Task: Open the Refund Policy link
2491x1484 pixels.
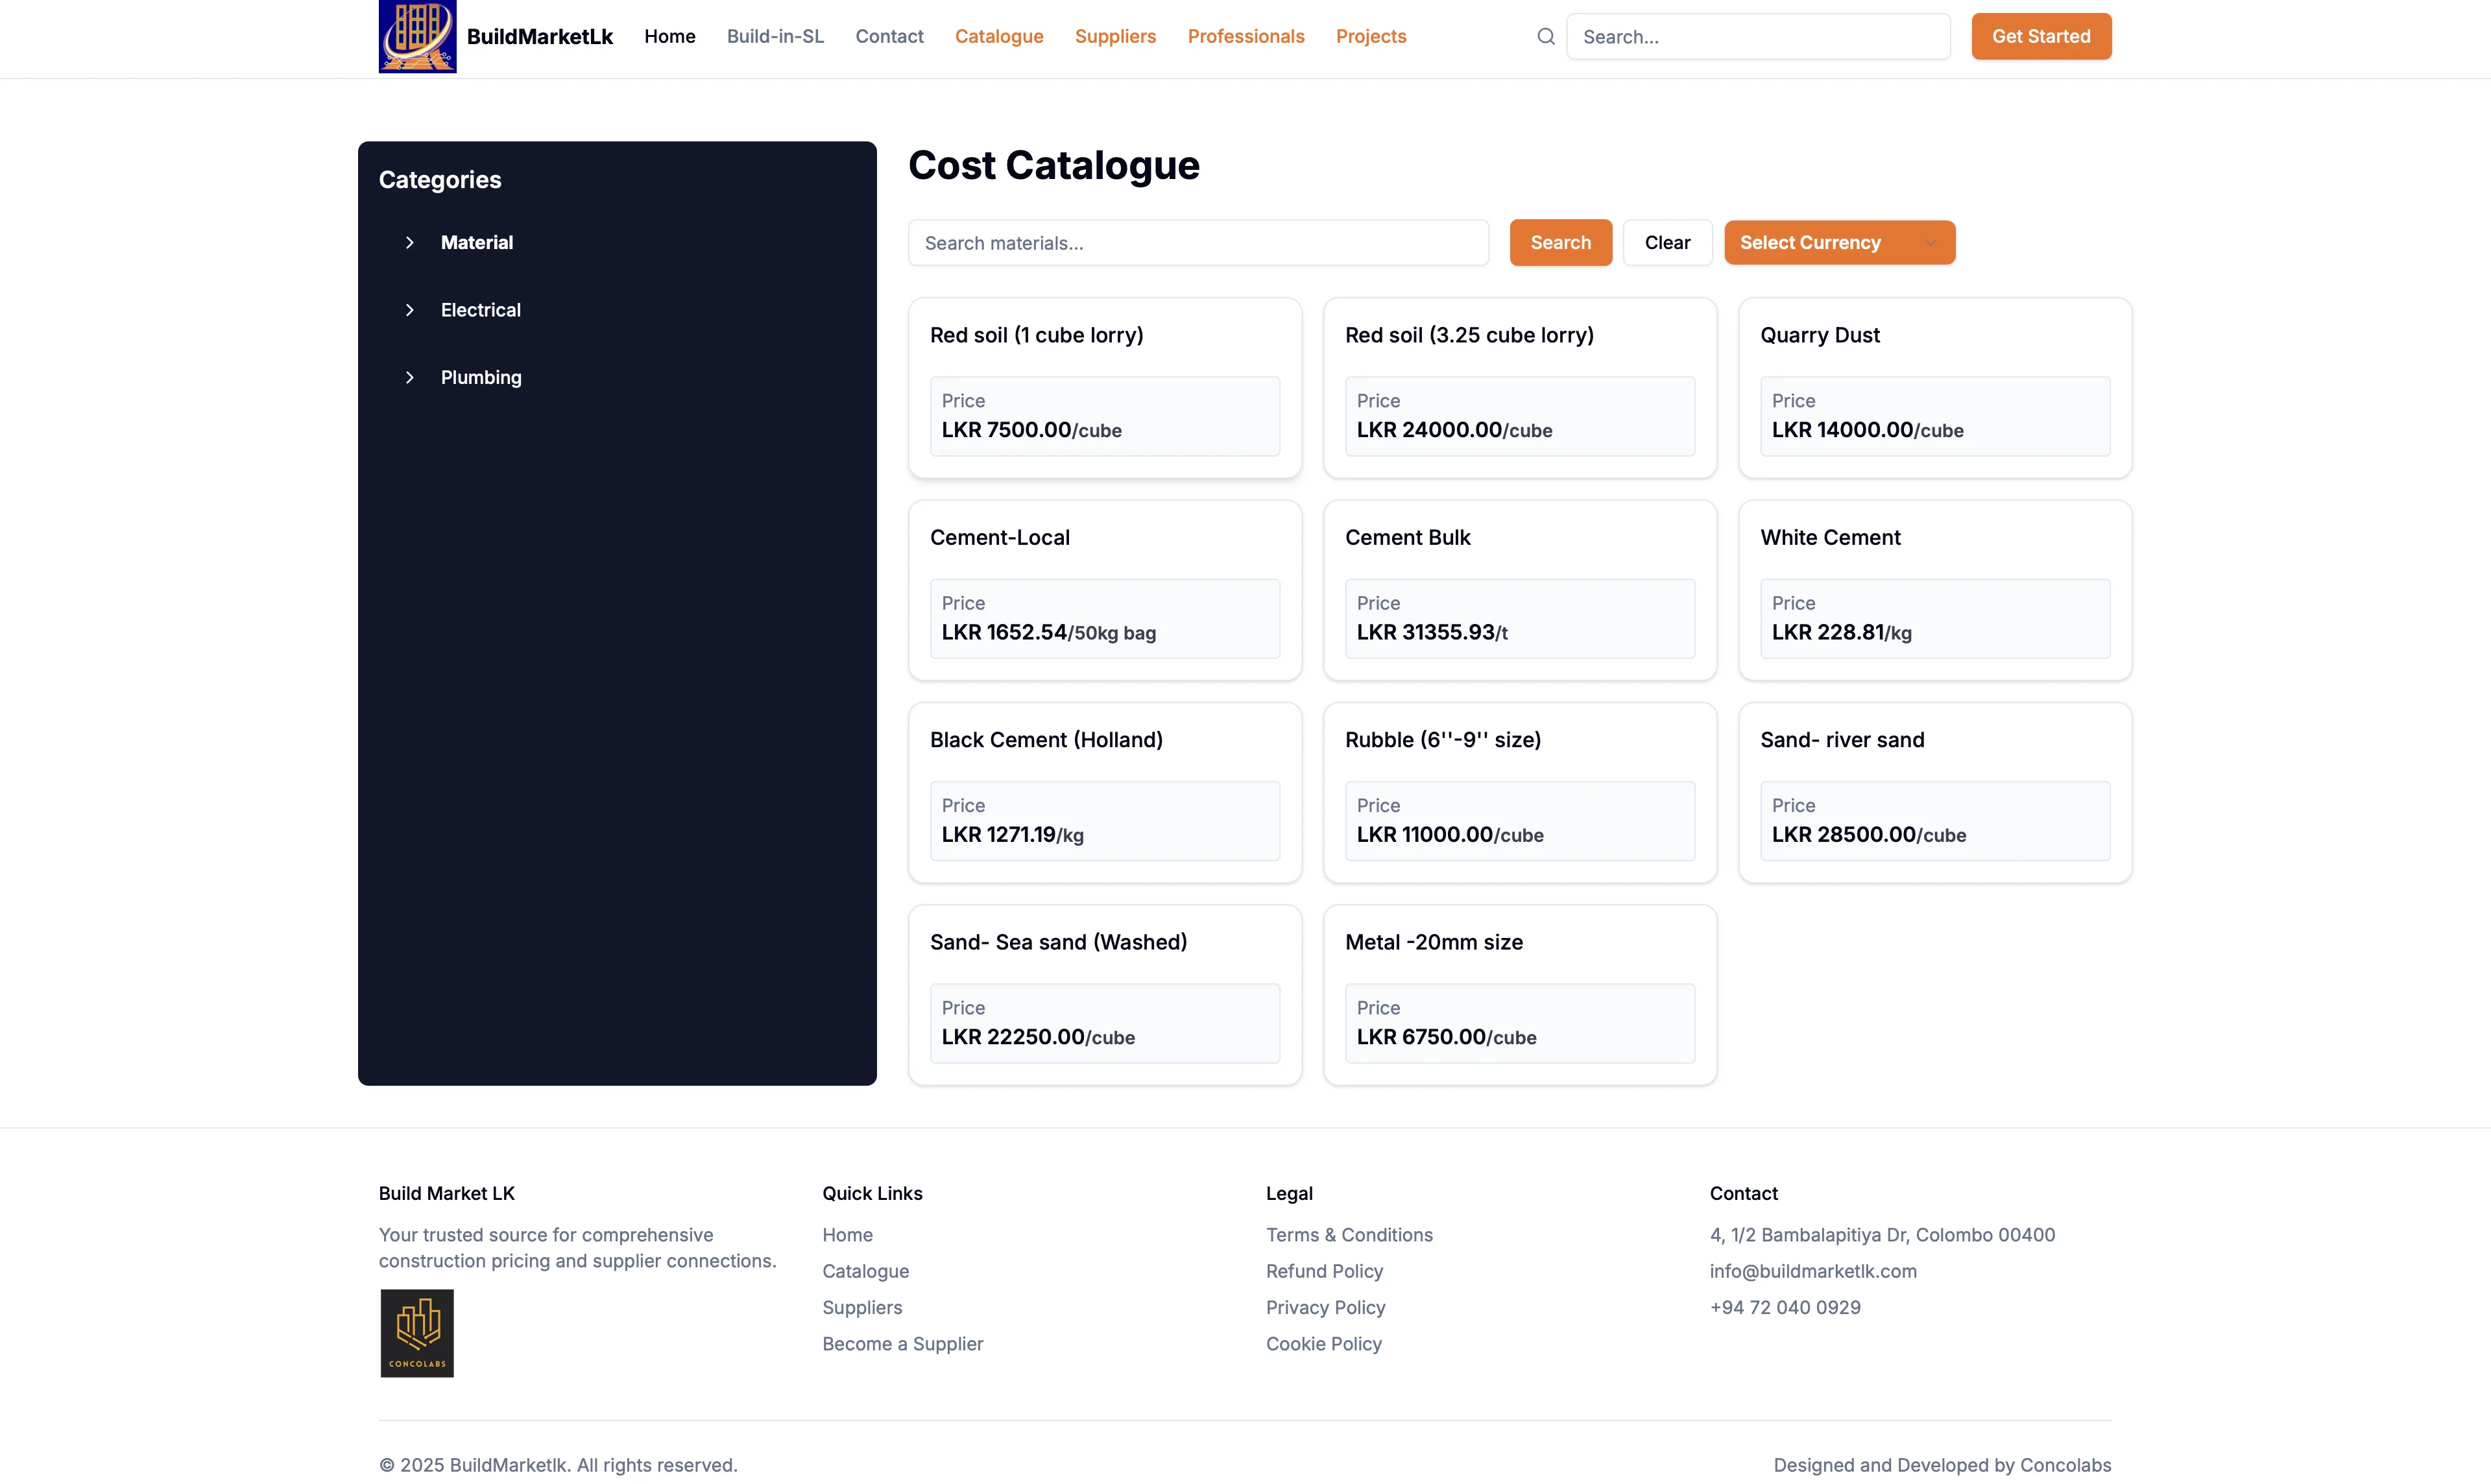Action: (1324, 1271)
